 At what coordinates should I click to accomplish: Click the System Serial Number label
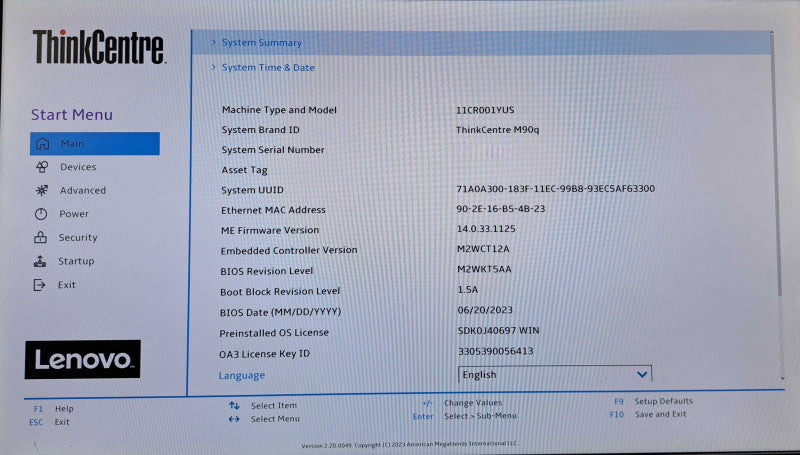click(273, 149)
